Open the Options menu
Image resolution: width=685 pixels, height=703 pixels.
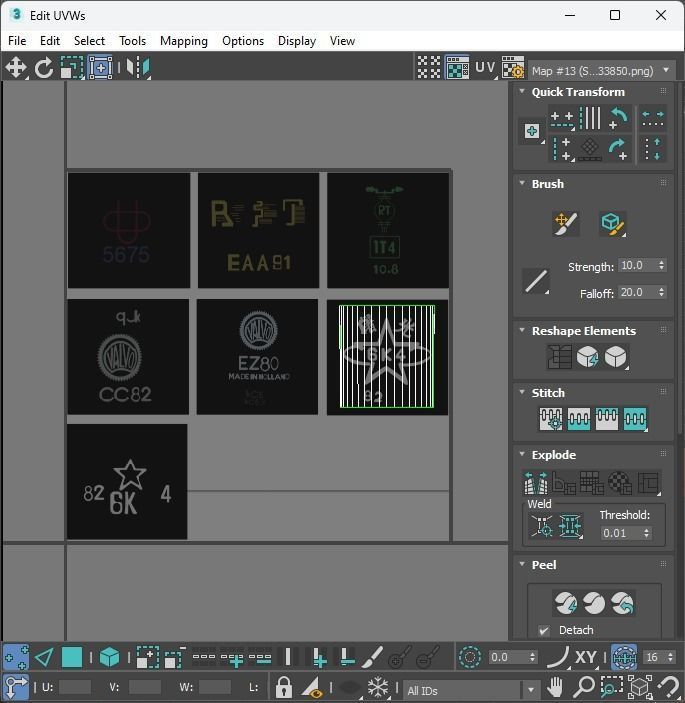243,41
